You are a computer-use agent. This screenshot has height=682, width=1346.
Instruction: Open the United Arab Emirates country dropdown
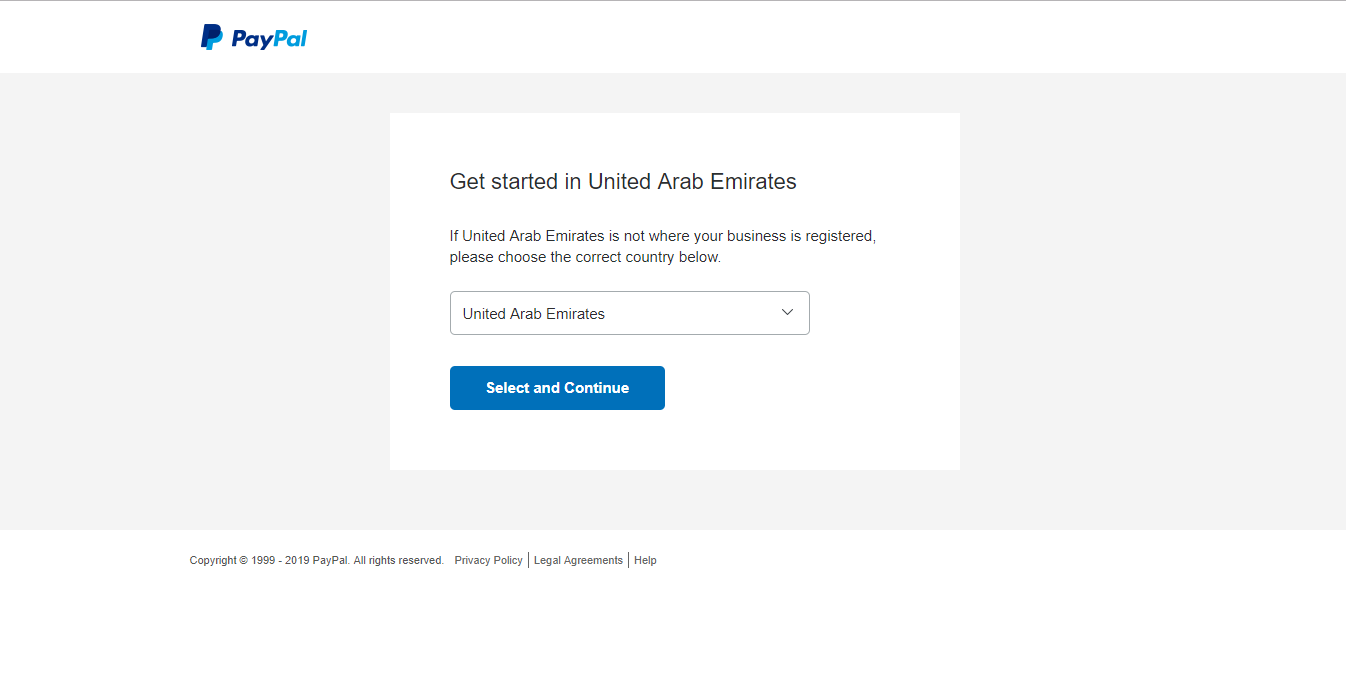point(629,313)
